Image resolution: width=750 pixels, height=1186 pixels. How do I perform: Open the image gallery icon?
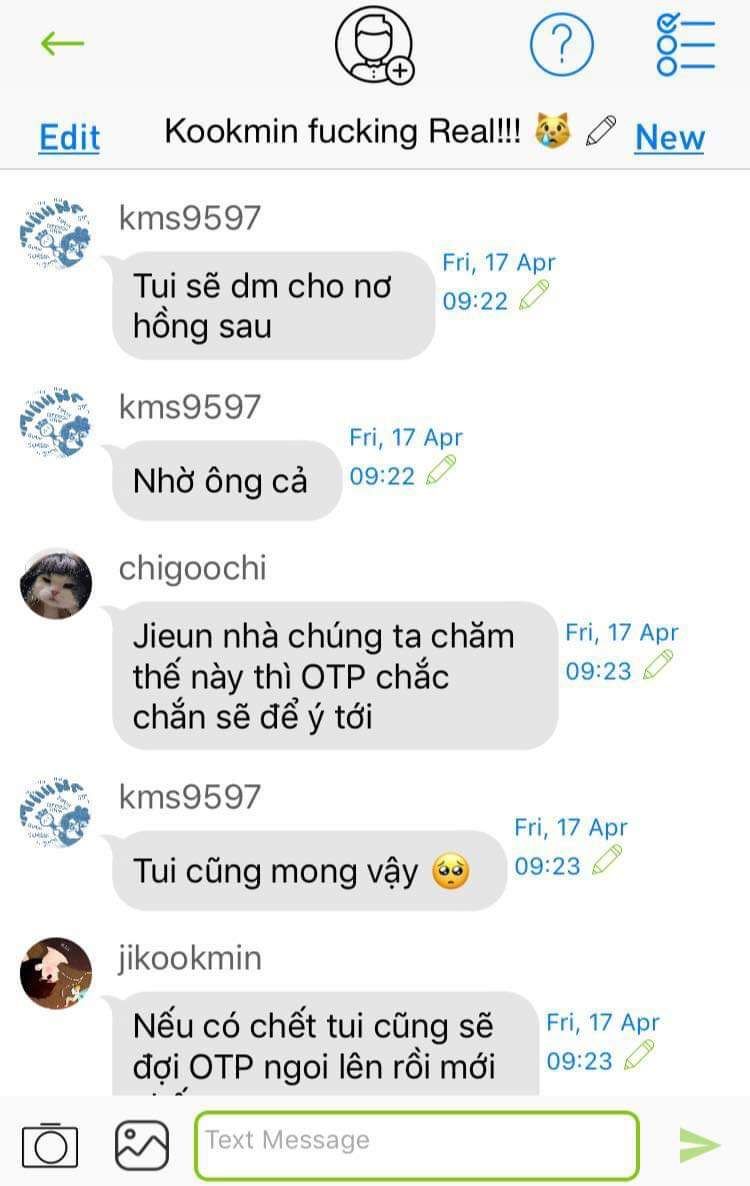point(141,1144)
